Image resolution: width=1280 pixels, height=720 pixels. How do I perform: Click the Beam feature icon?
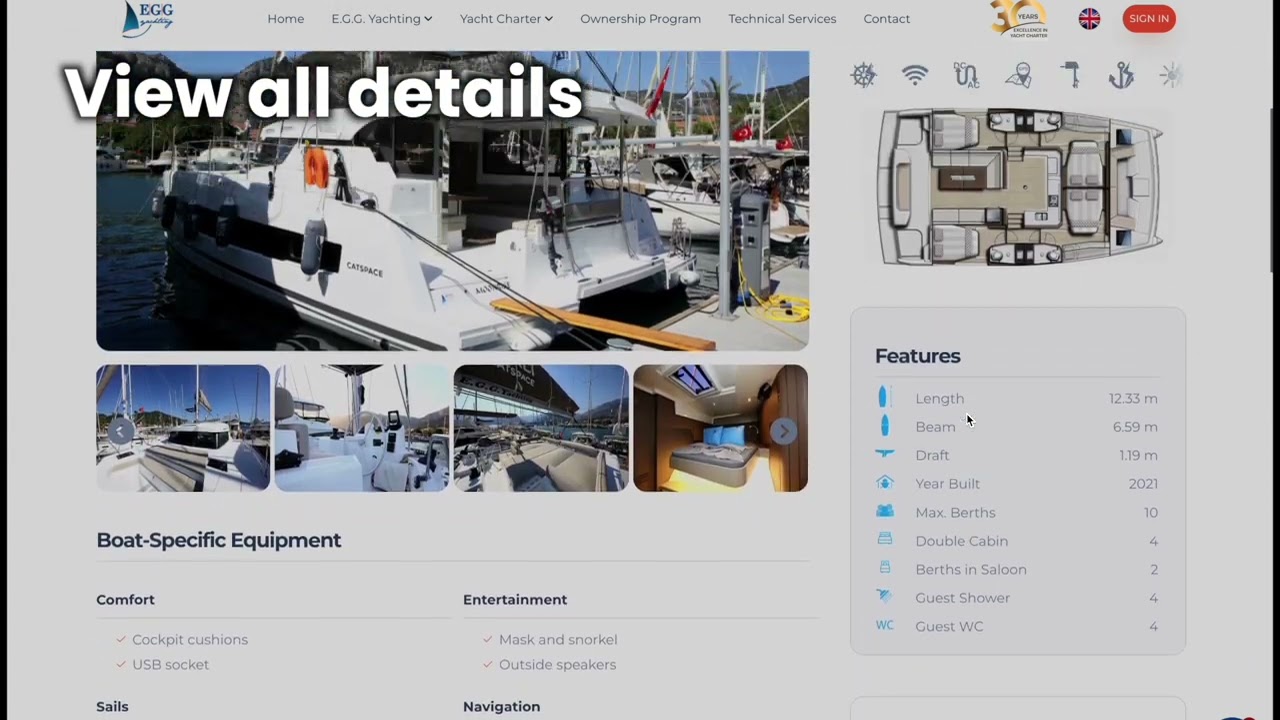pyautogui.click(x=884, y=426)
